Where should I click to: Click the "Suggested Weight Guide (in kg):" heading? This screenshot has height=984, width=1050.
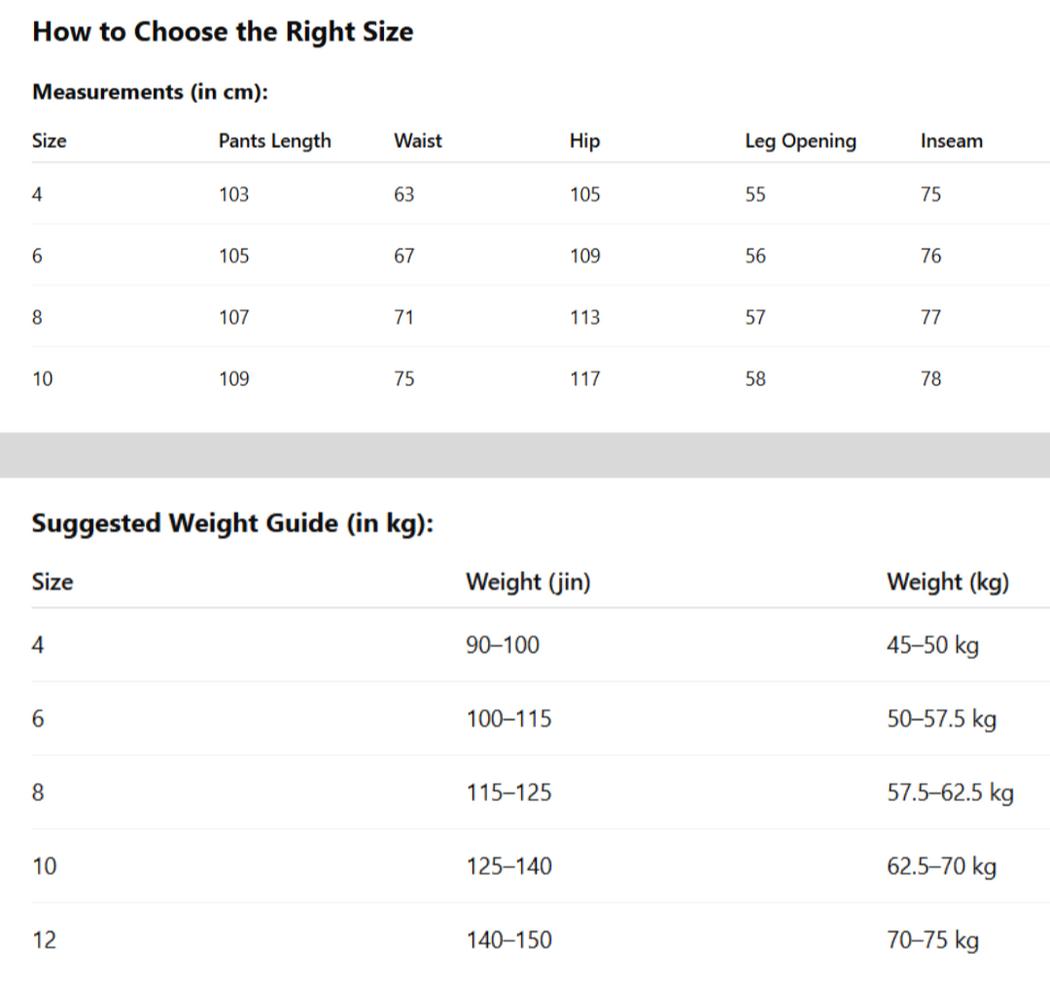(232, 523)
